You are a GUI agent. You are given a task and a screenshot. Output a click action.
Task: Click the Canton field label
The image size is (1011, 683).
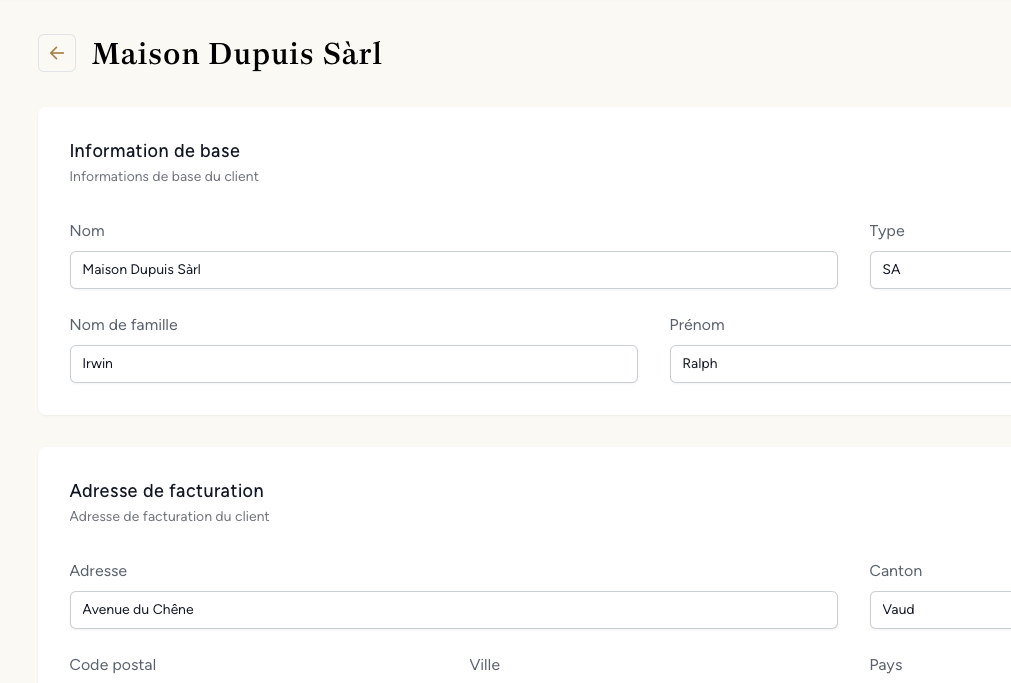[895, 570]
